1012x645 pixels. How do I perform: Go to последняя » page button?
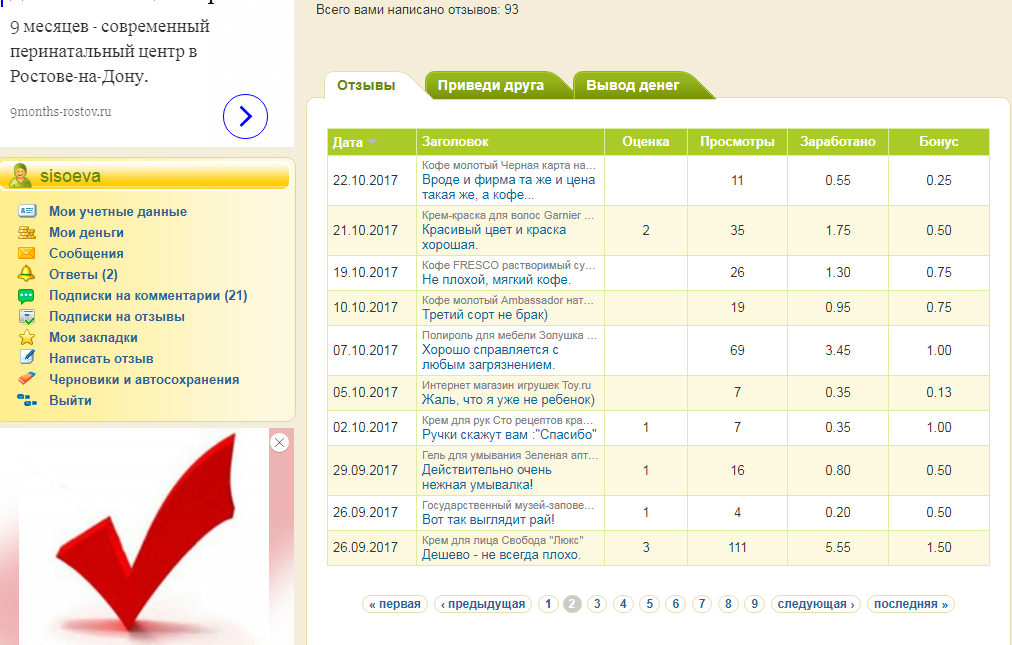click(x=911, y=604)
